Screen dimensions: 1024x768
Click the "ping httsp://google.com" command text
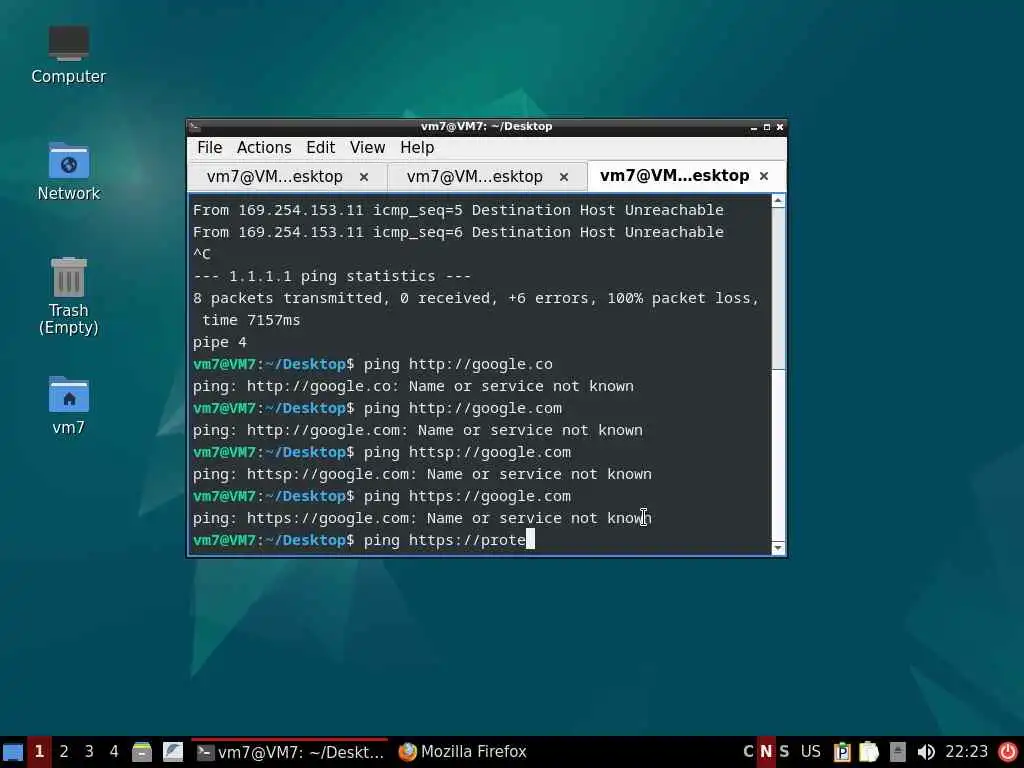(x=467, y=452)
